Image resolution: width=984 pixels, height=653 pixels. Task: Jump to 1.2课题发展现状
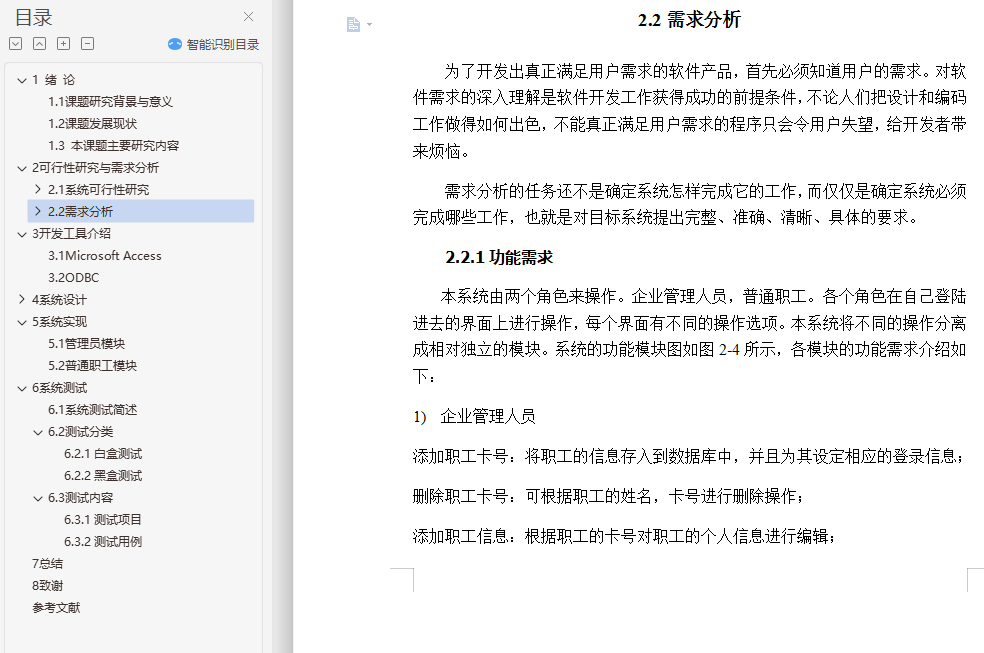point(92,124)
